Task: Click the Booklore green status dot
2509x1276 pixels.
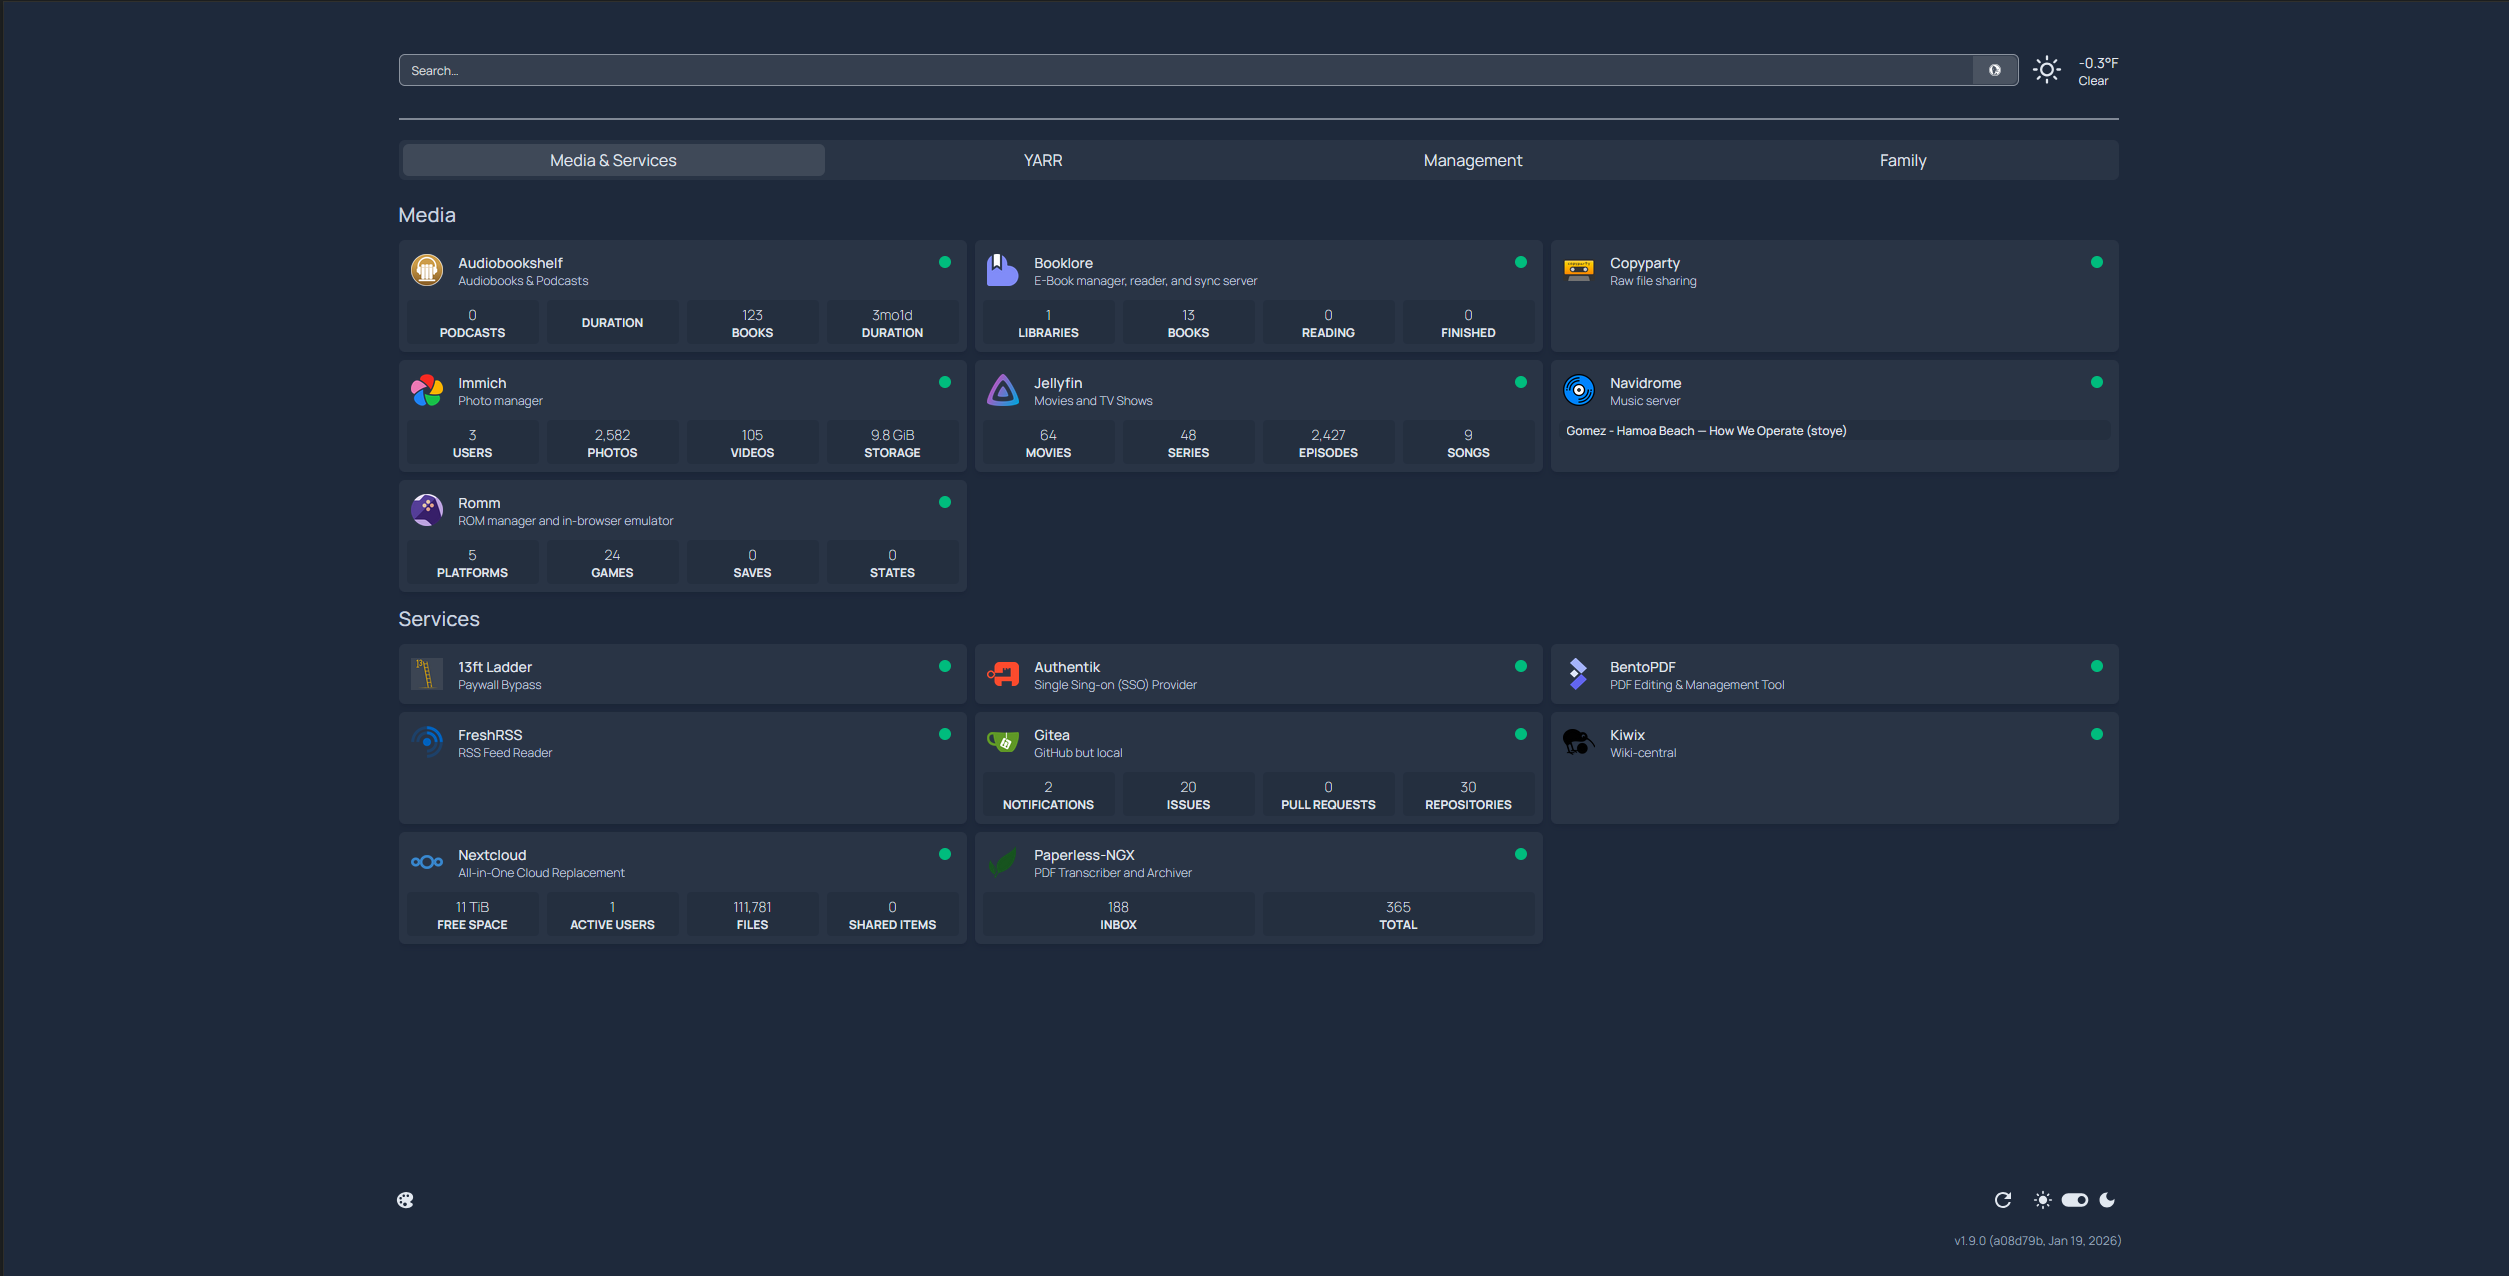Action: (x=1520, y=262)
